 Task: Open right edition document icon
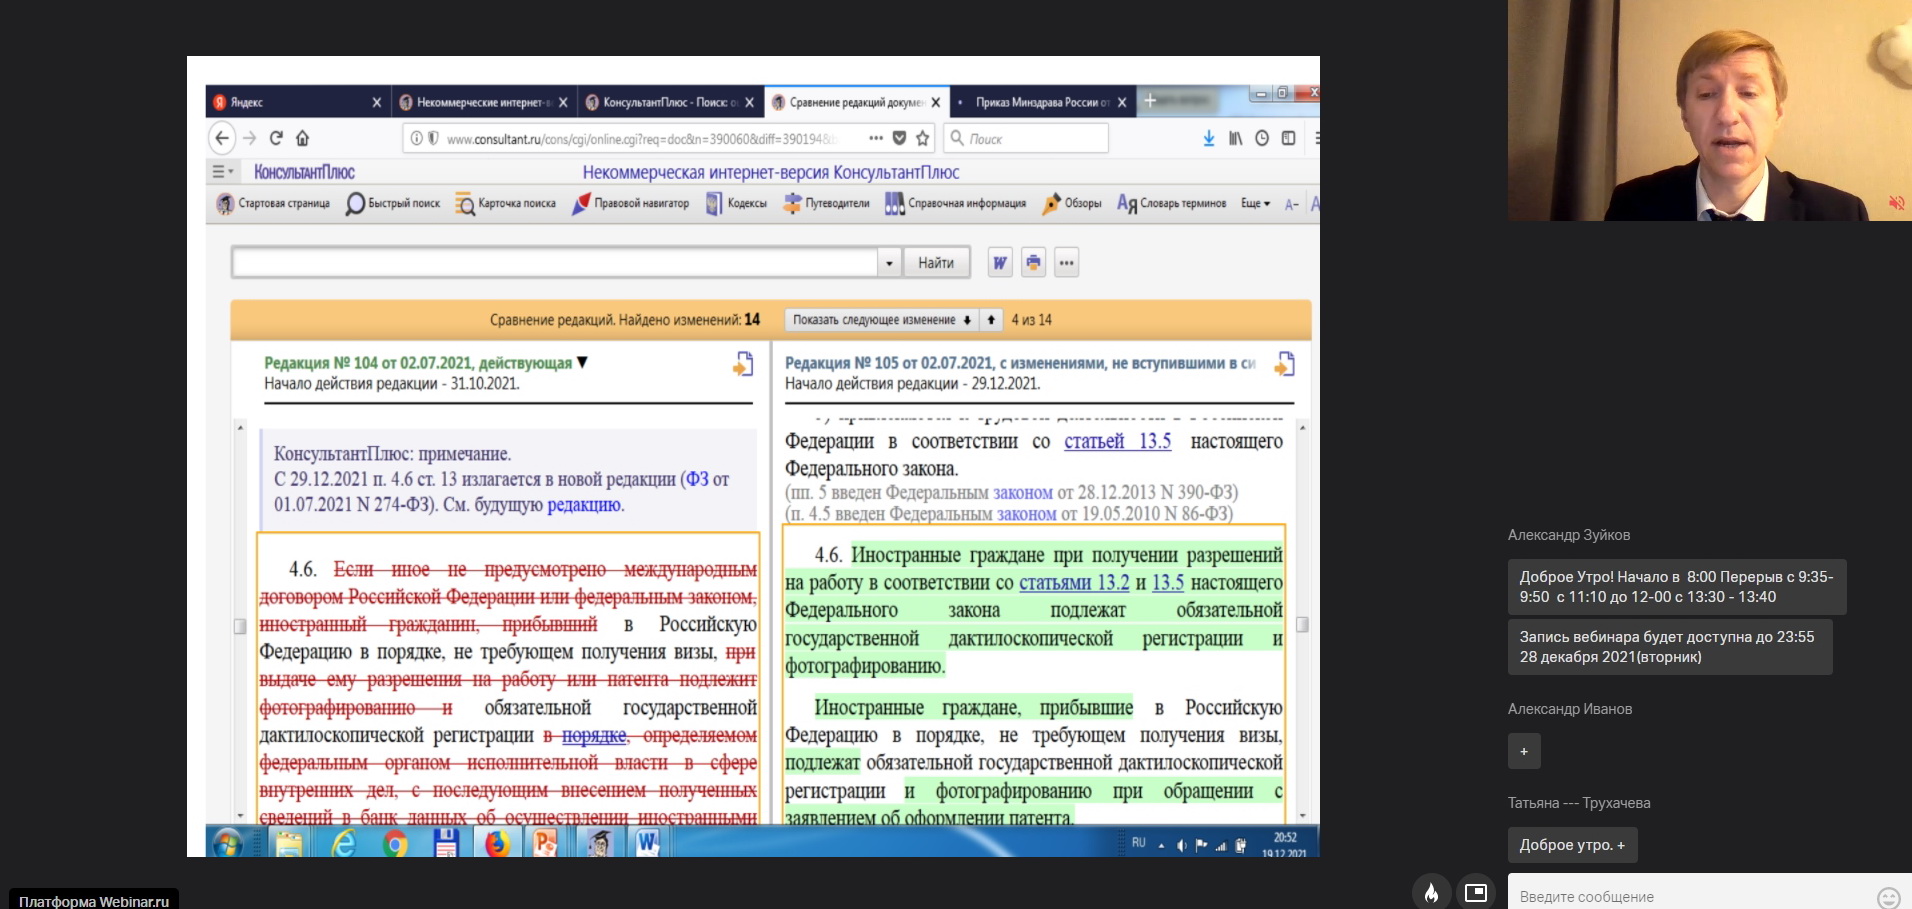1285,364
